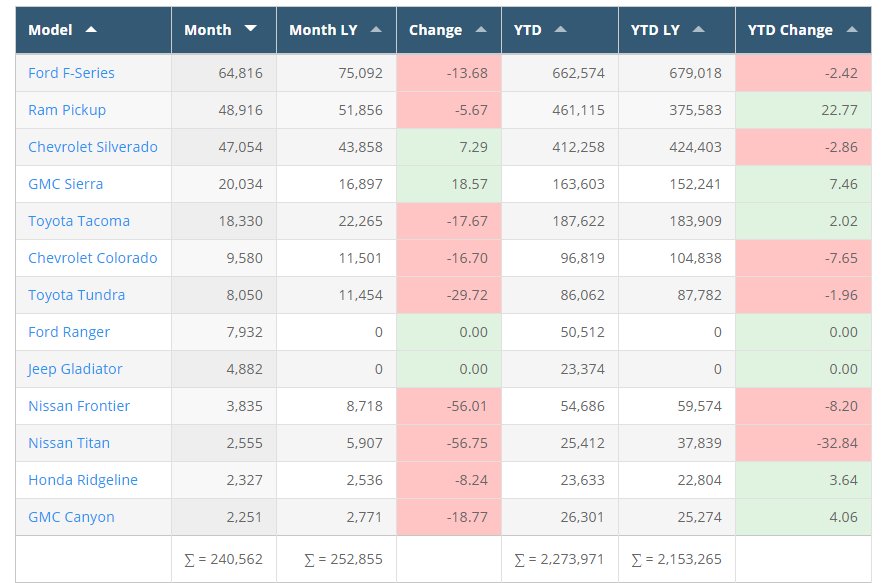Viewport: 885px width, 583px height.
Task: Sort descending arrow beside Month header
Action: coord(251,28)
